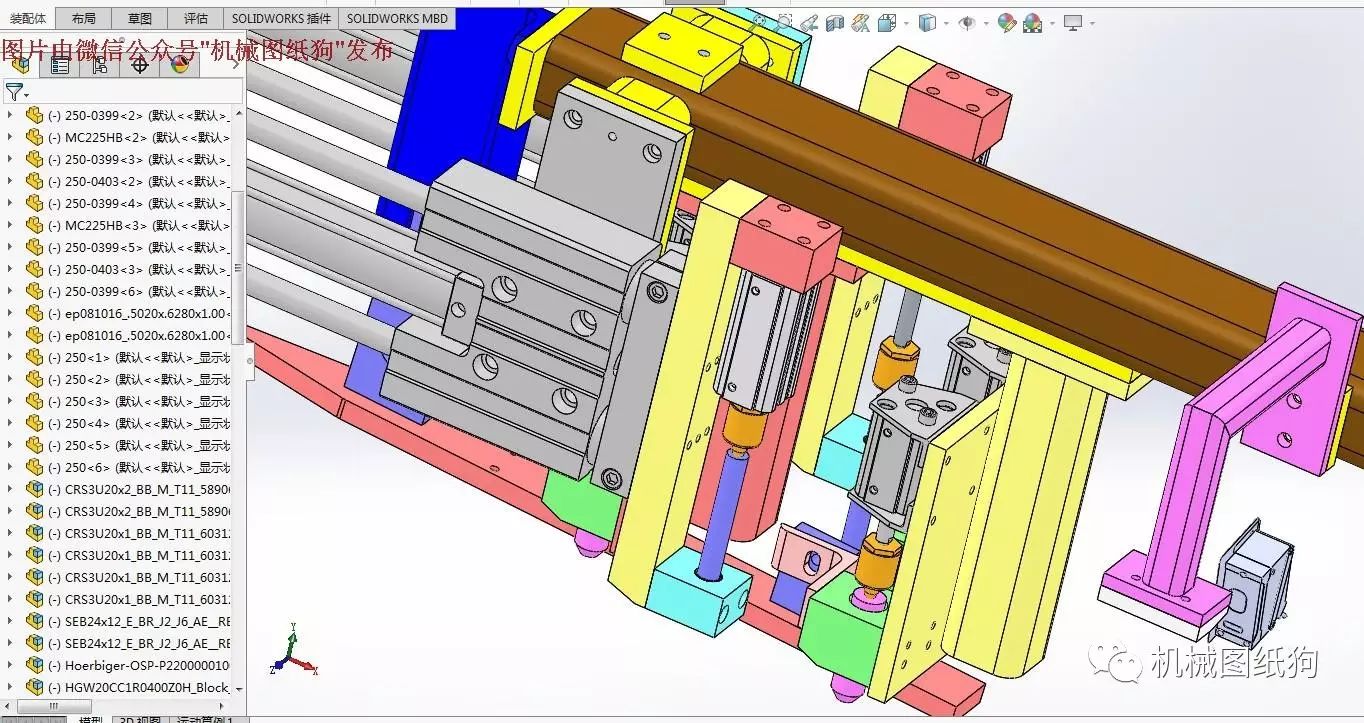Select the MC225HB<2> row text

pyautogui.click(x=139, y=137)
